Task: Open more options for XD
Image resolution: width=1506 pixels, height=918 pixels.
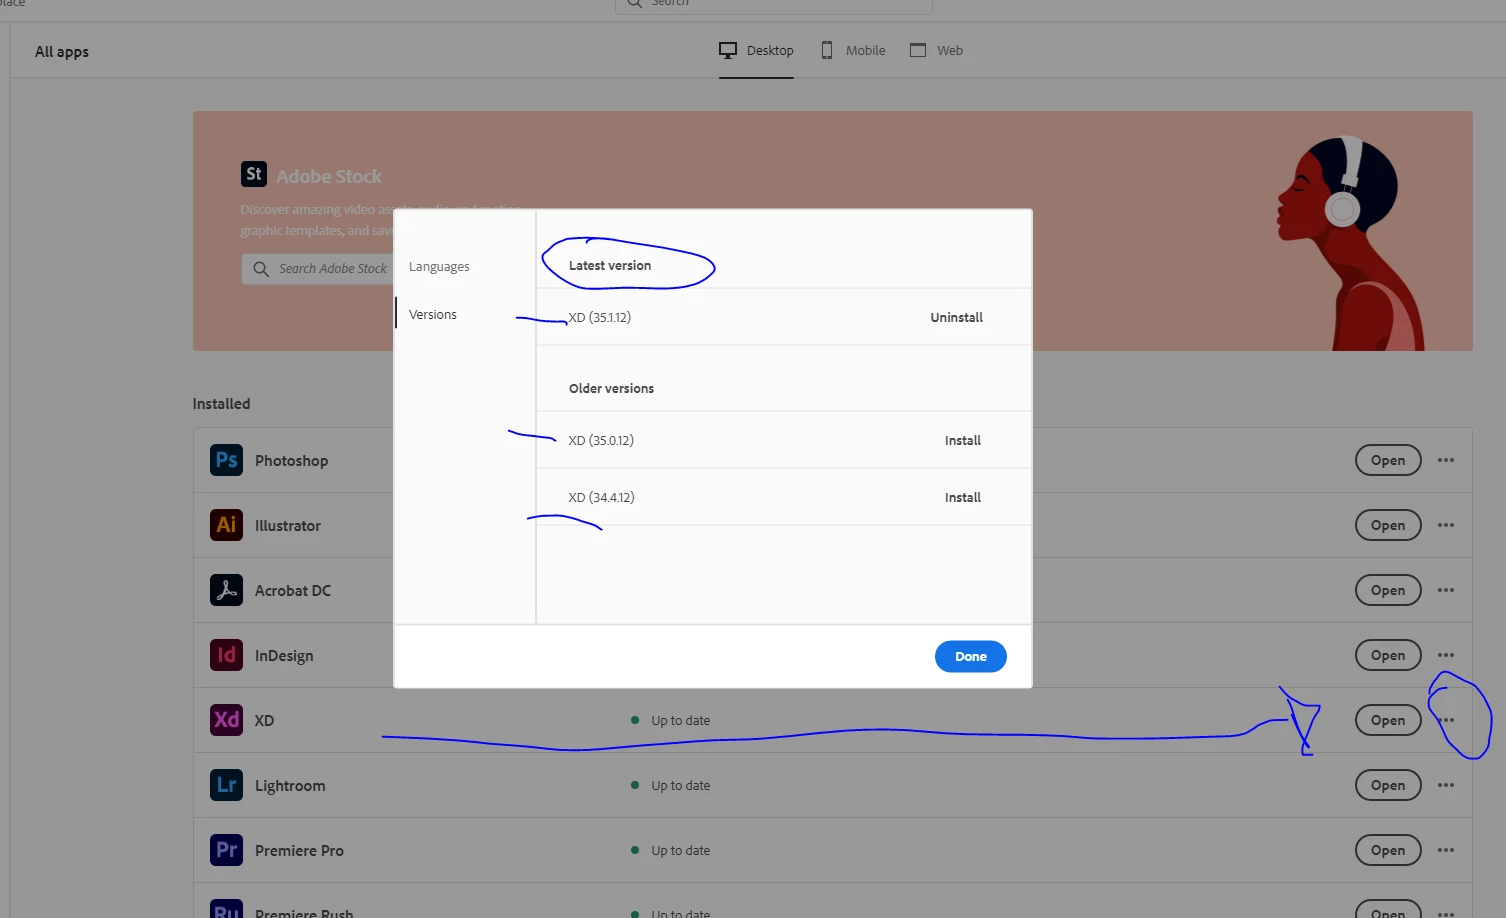Action: (x=1446, y=720)
